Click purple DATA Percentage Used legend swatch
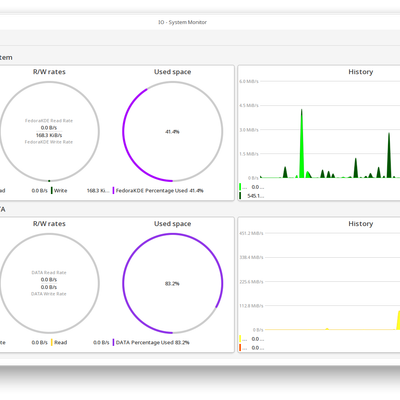Image resolution: width=400 pixels, height=400 pixels. (113, 342)
